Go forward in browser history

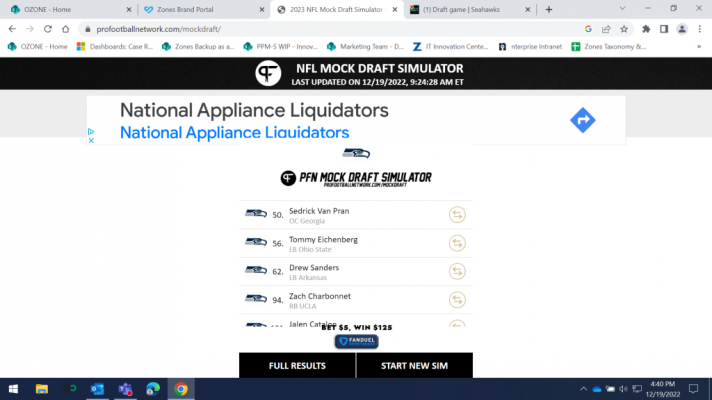point(30,29)
